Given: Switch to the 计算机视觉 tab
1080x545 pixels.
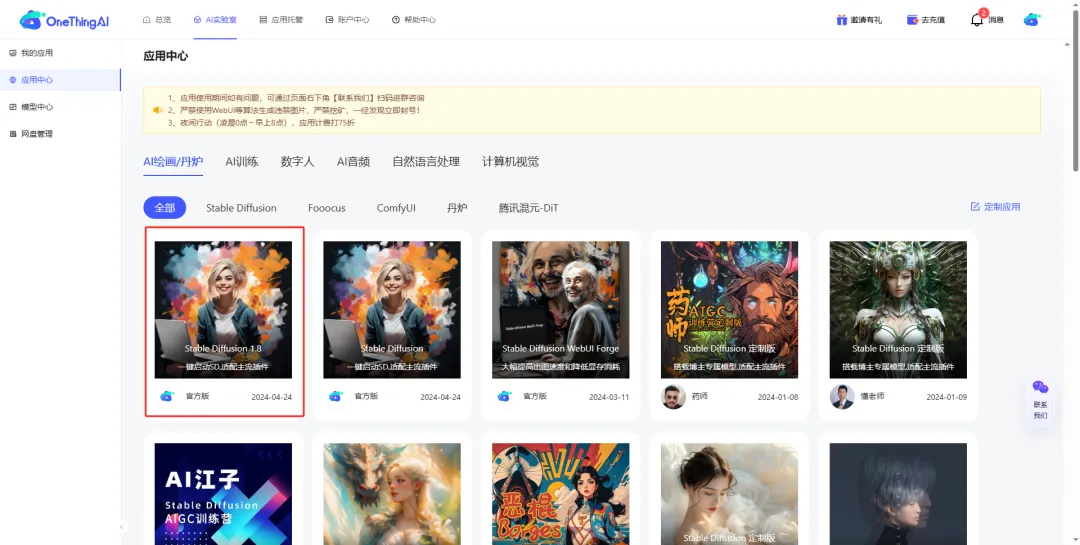Looking at the screenshot, I should pyautogui.click(x=510, y=162).
